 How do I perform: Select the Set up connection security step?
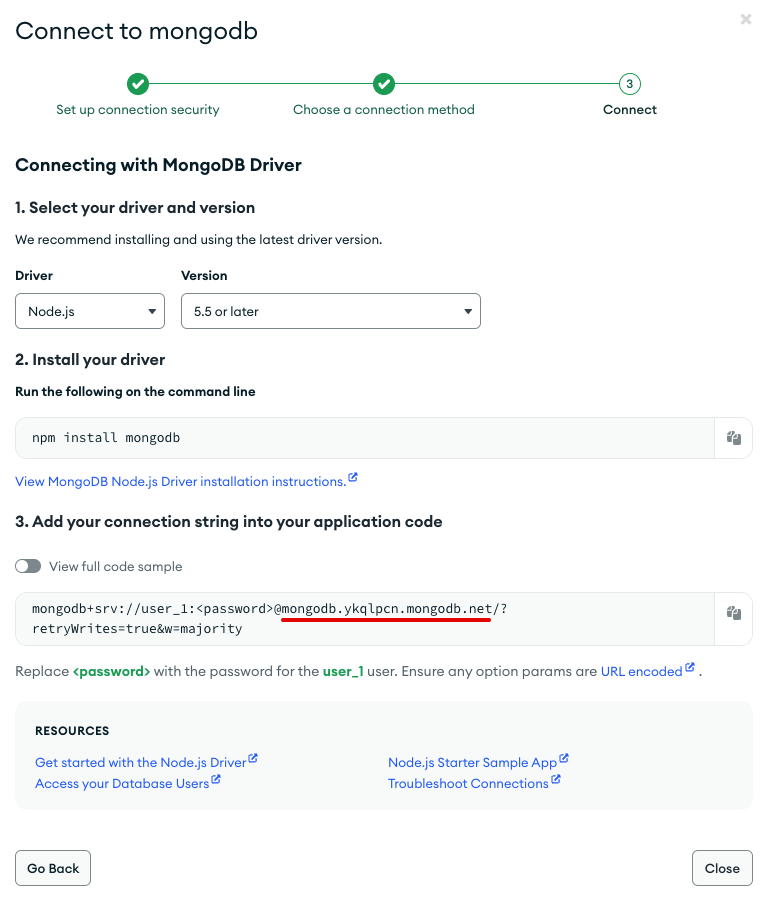tap(138, 109)
